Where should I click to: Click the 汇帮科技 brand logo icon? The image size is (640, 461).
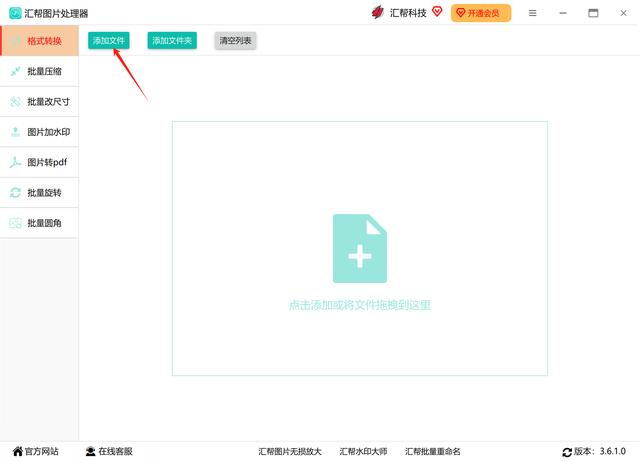pos(378,13)
